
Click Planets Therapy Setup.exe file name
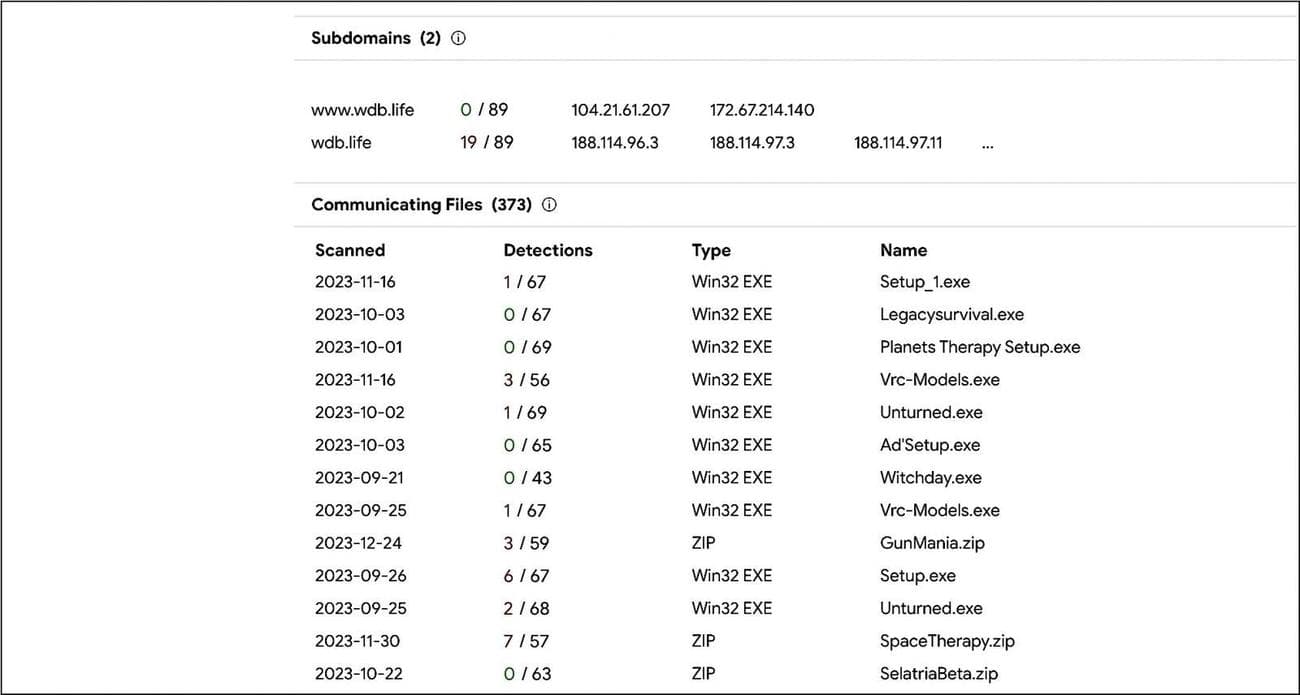coord(980,348)
